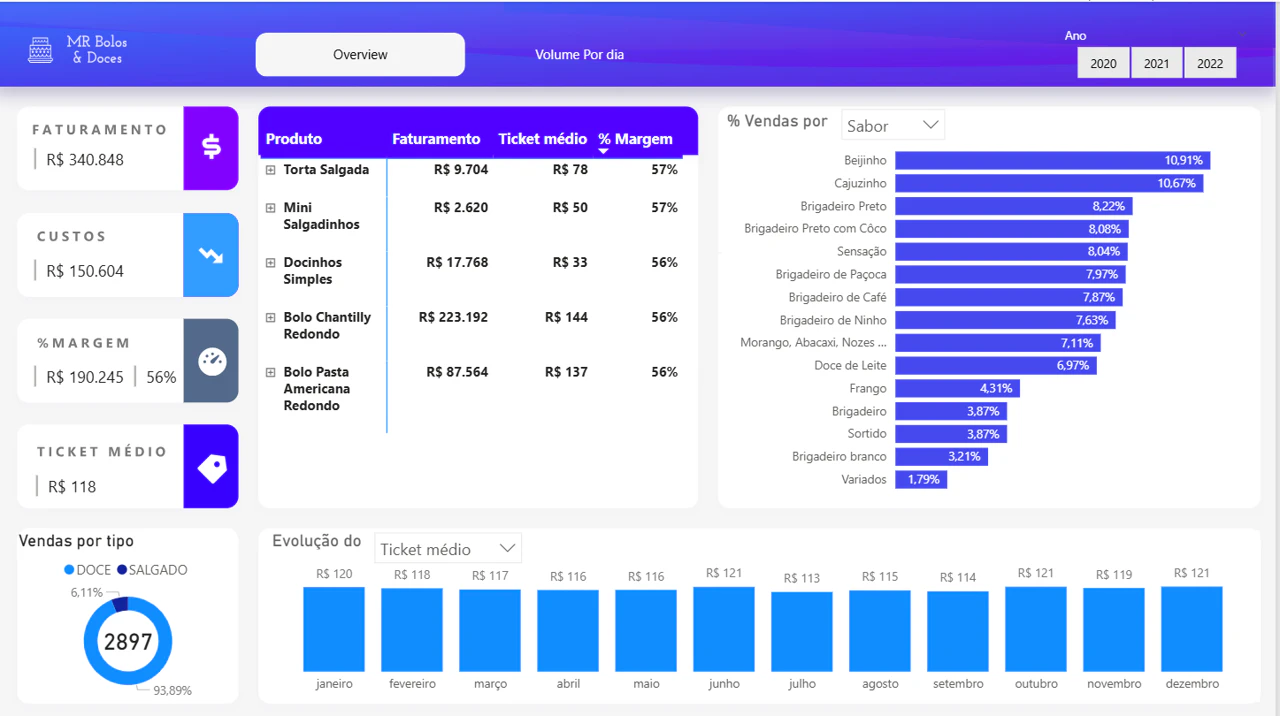Open the Ticket médio dropdown in Evolução do

pos(448,549)
